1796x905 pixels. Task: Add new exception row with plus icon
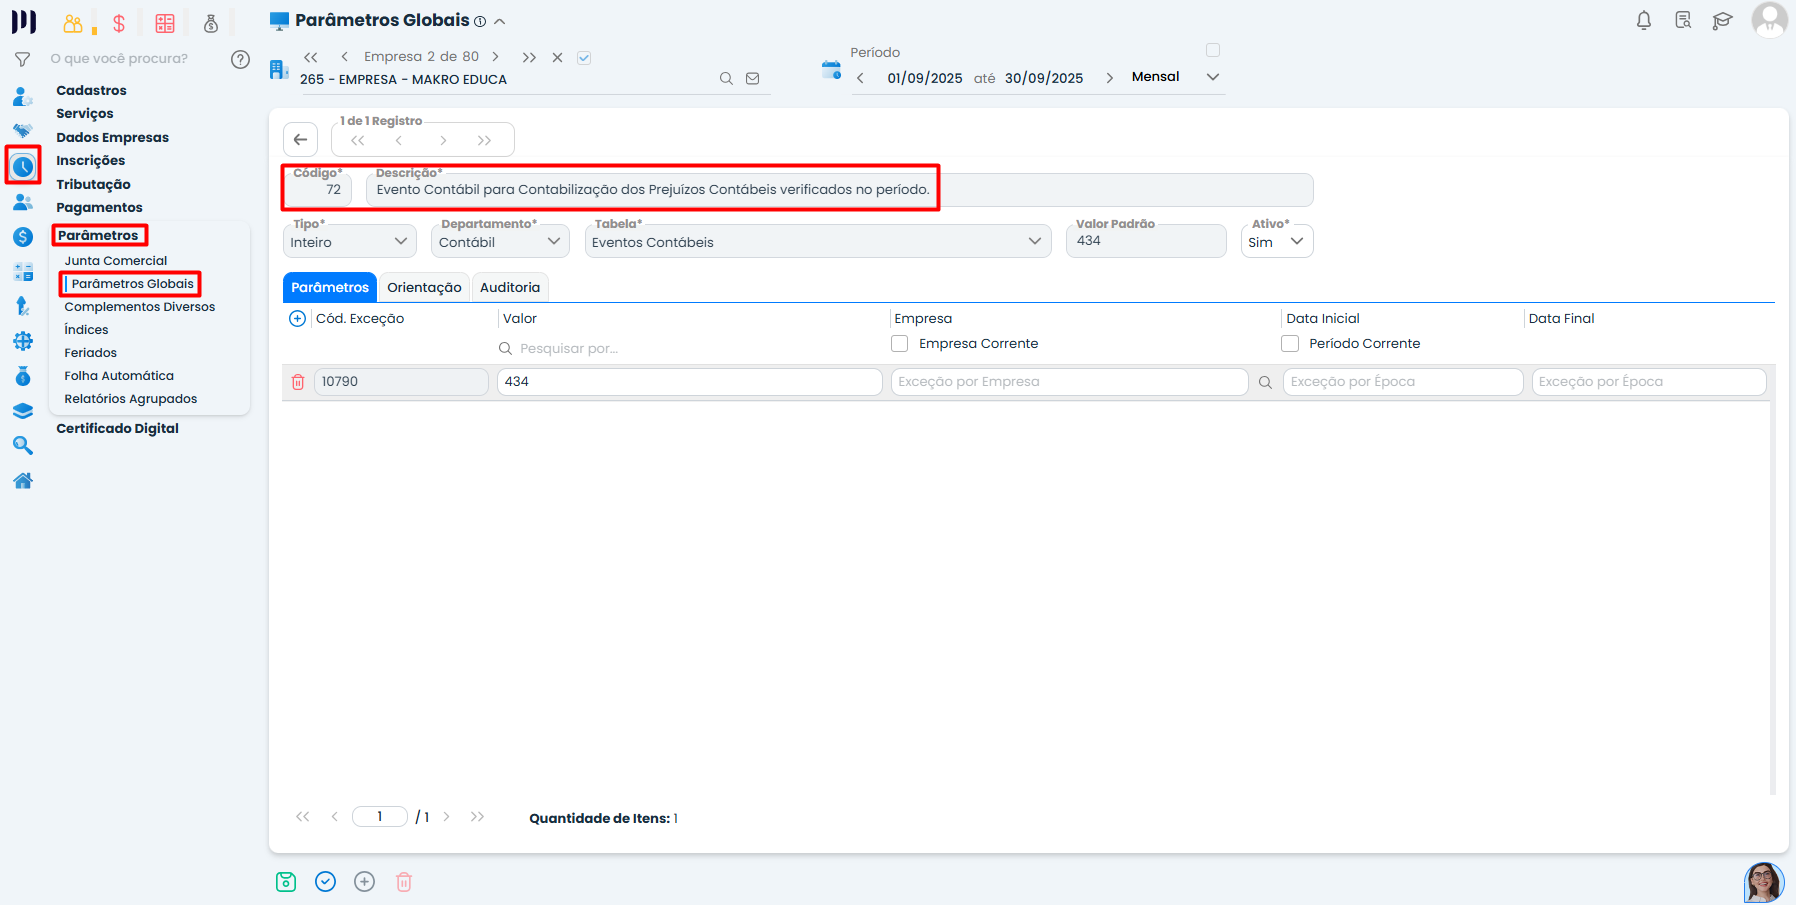pos(297,319)
